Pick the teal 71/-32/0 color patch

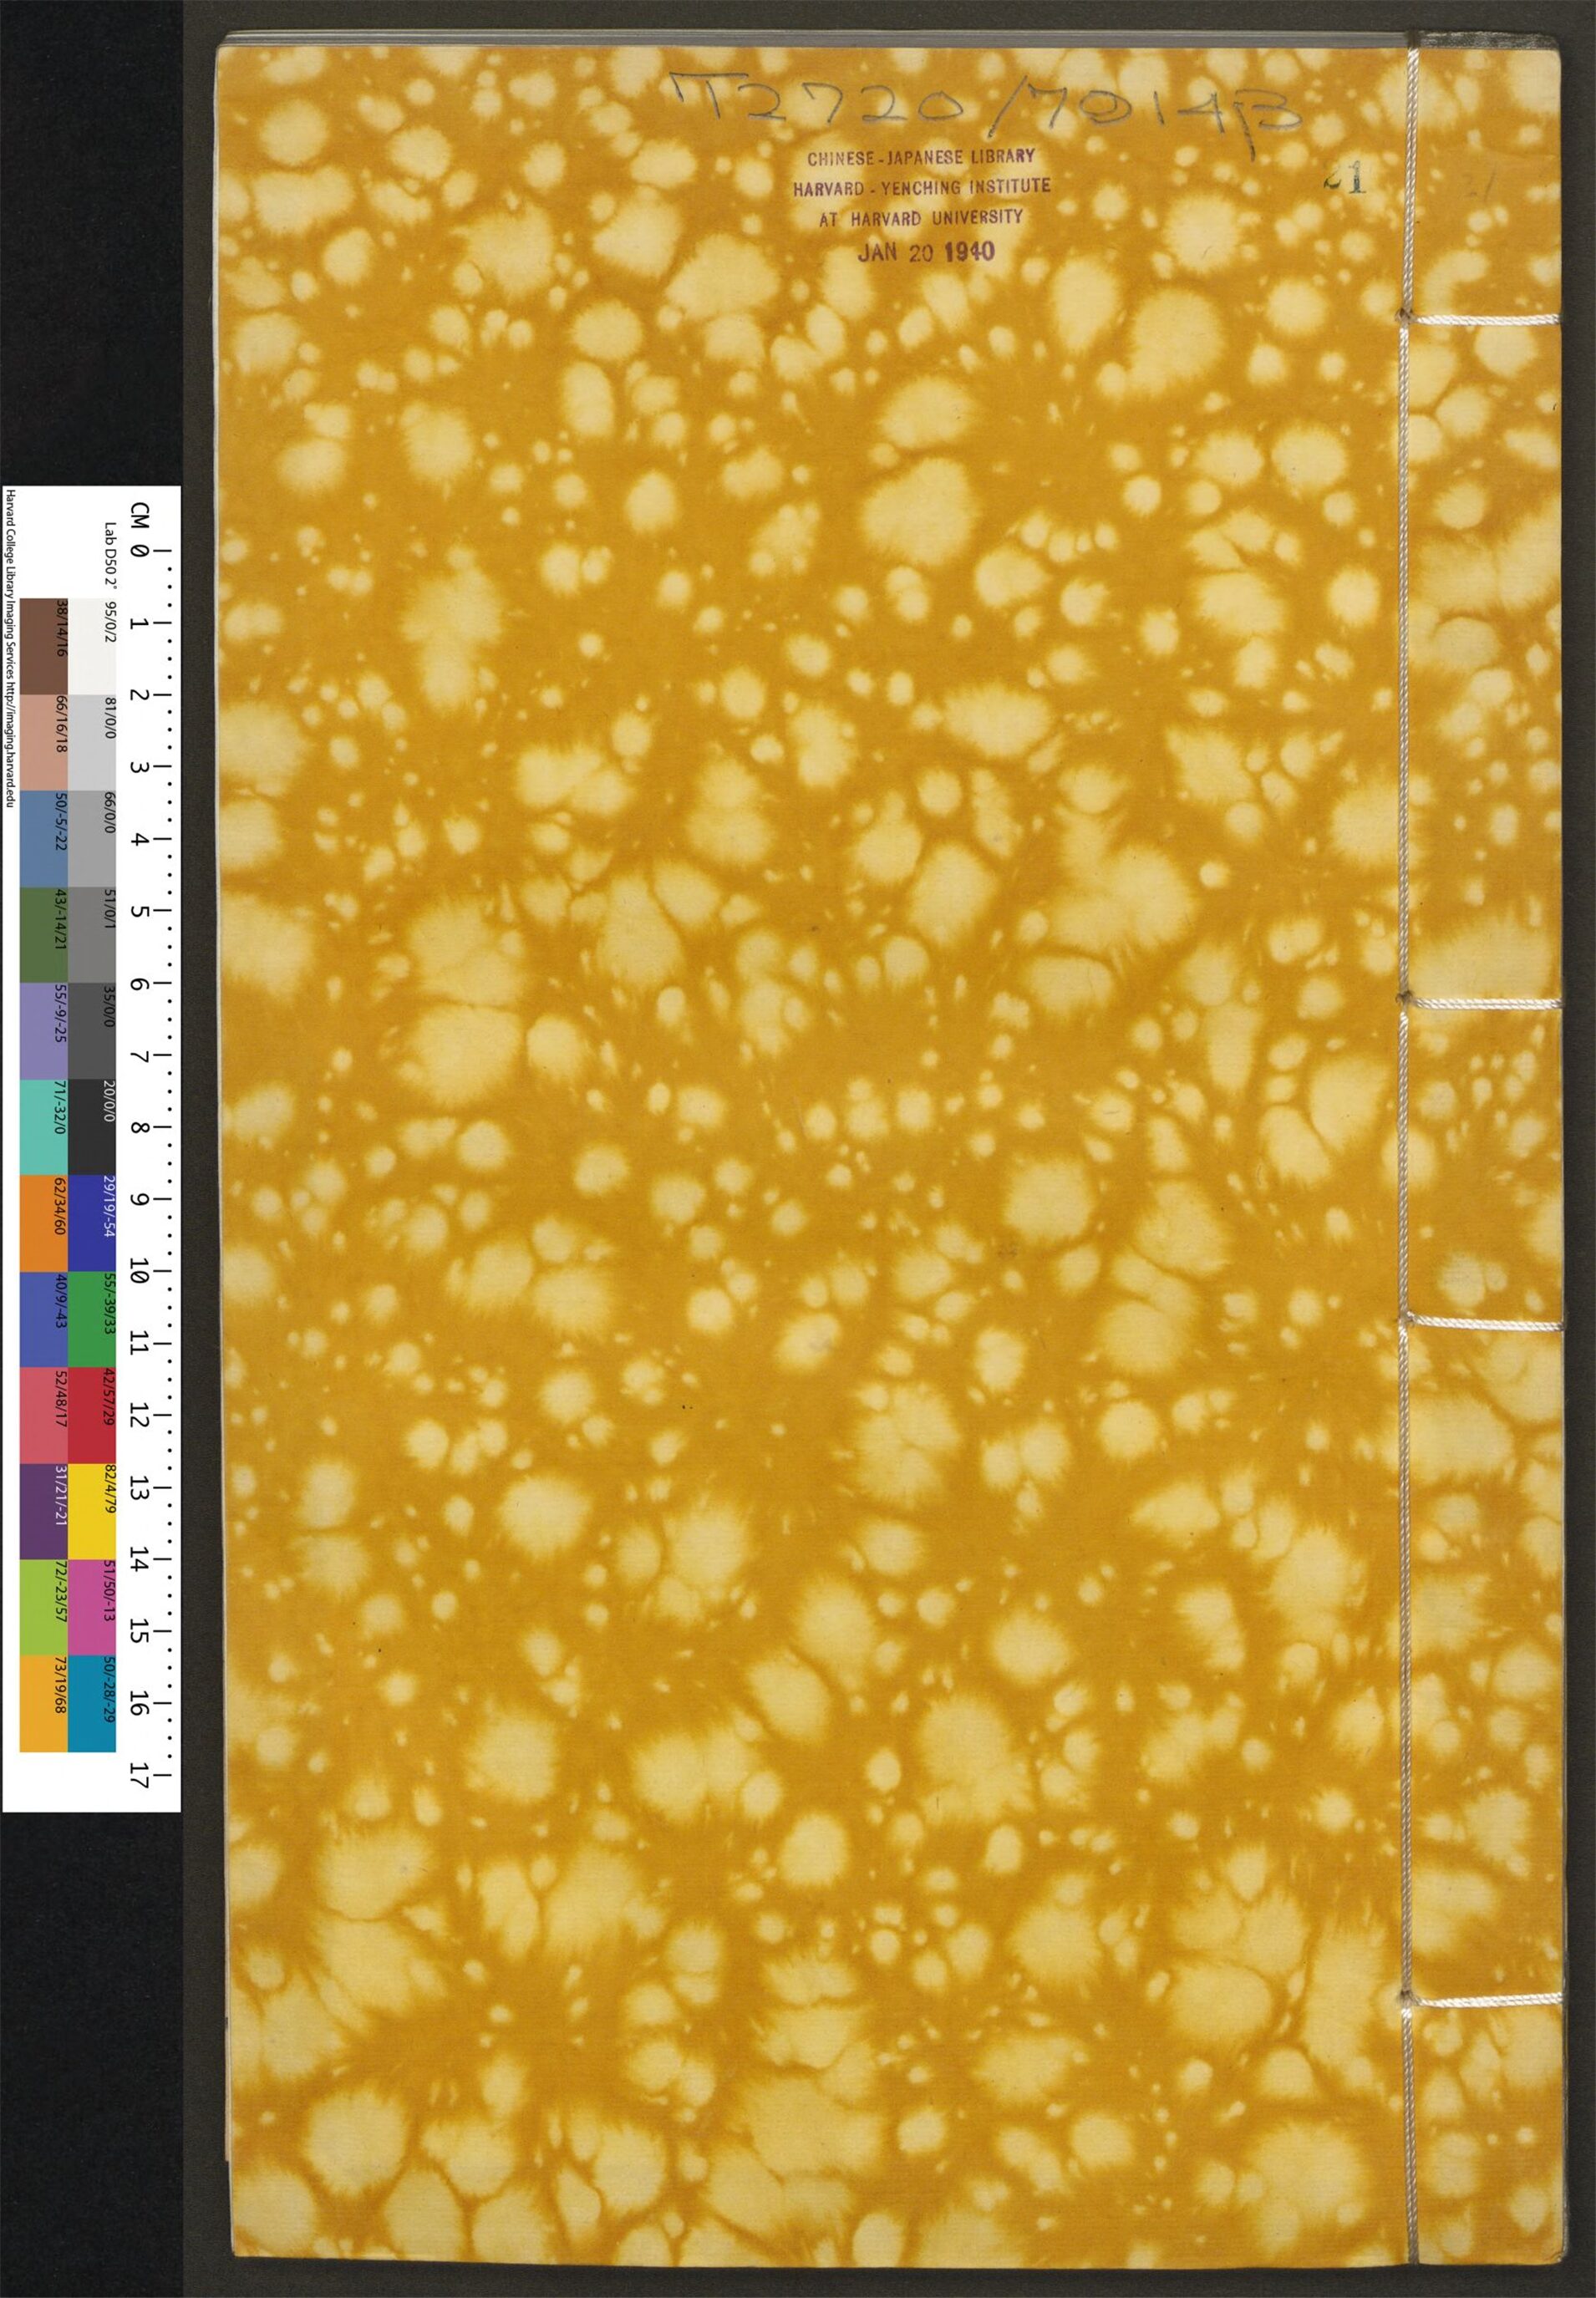click(x=44, y=1126)
